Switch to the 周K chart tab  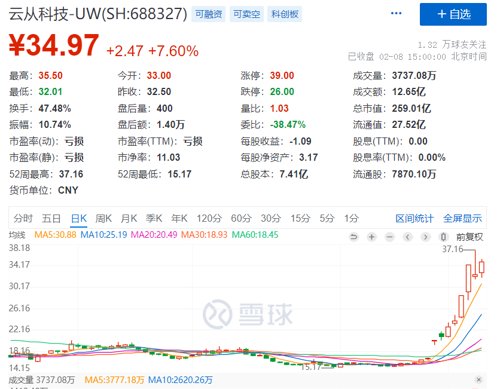click(103, 219)
